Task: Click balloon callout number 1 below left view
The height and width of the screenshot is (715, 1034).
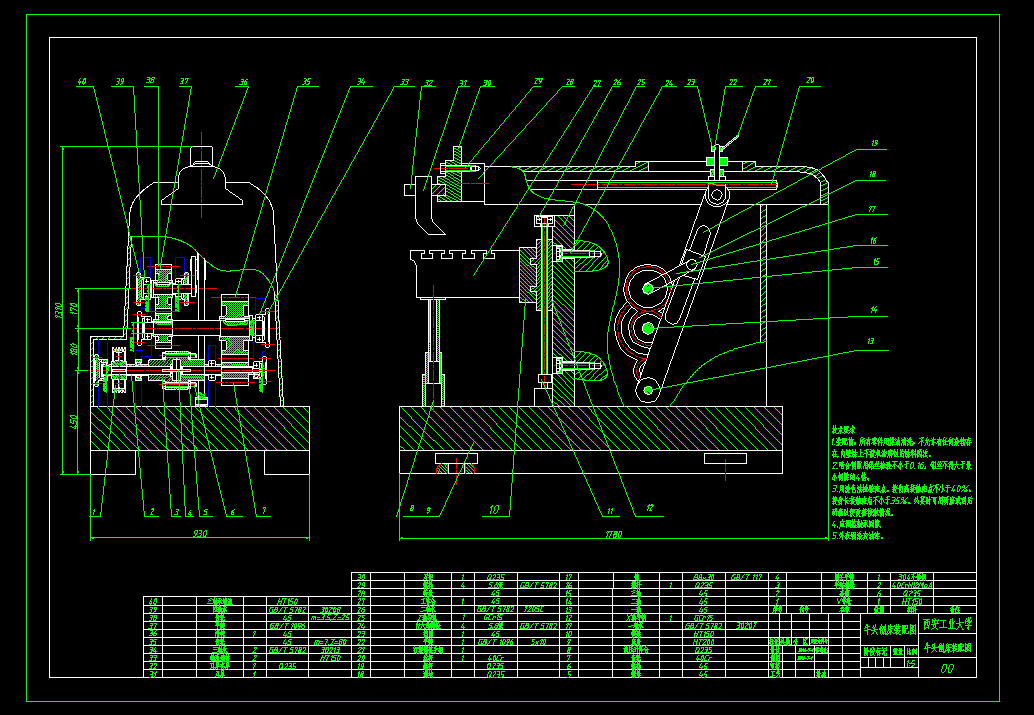Action: pyautogui.click(x=94, y=511)
